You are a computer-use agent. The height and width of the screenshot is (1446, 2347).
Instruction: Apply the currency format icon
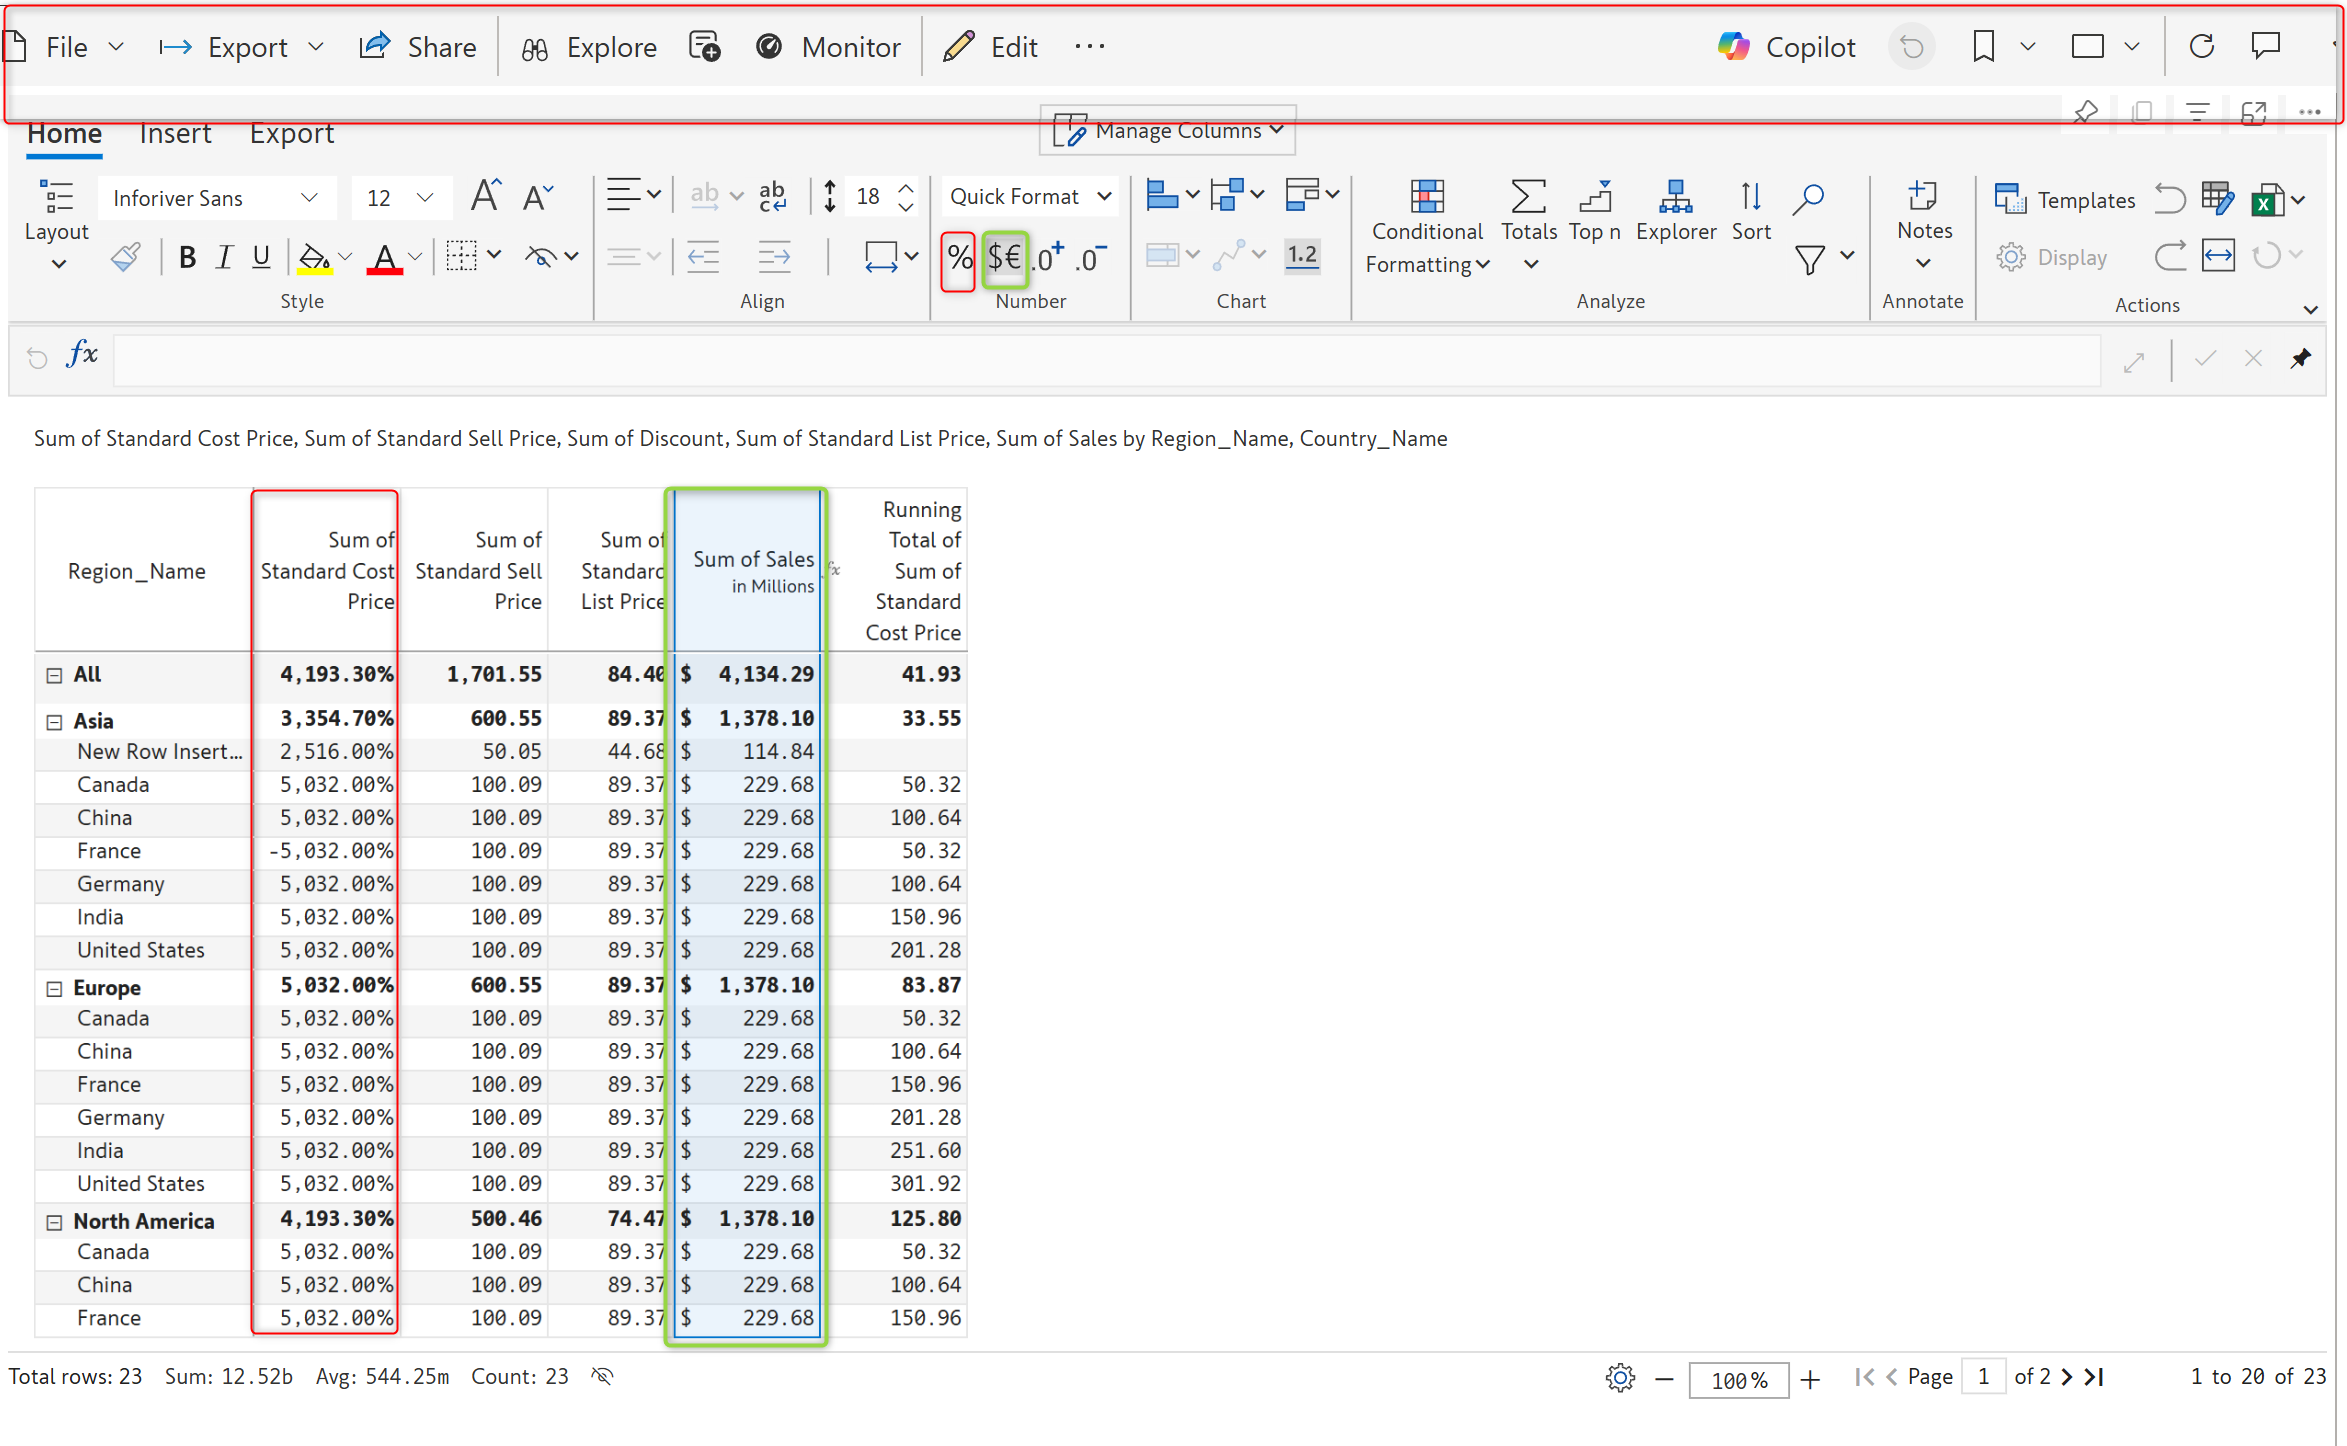tap(1004, 259)
